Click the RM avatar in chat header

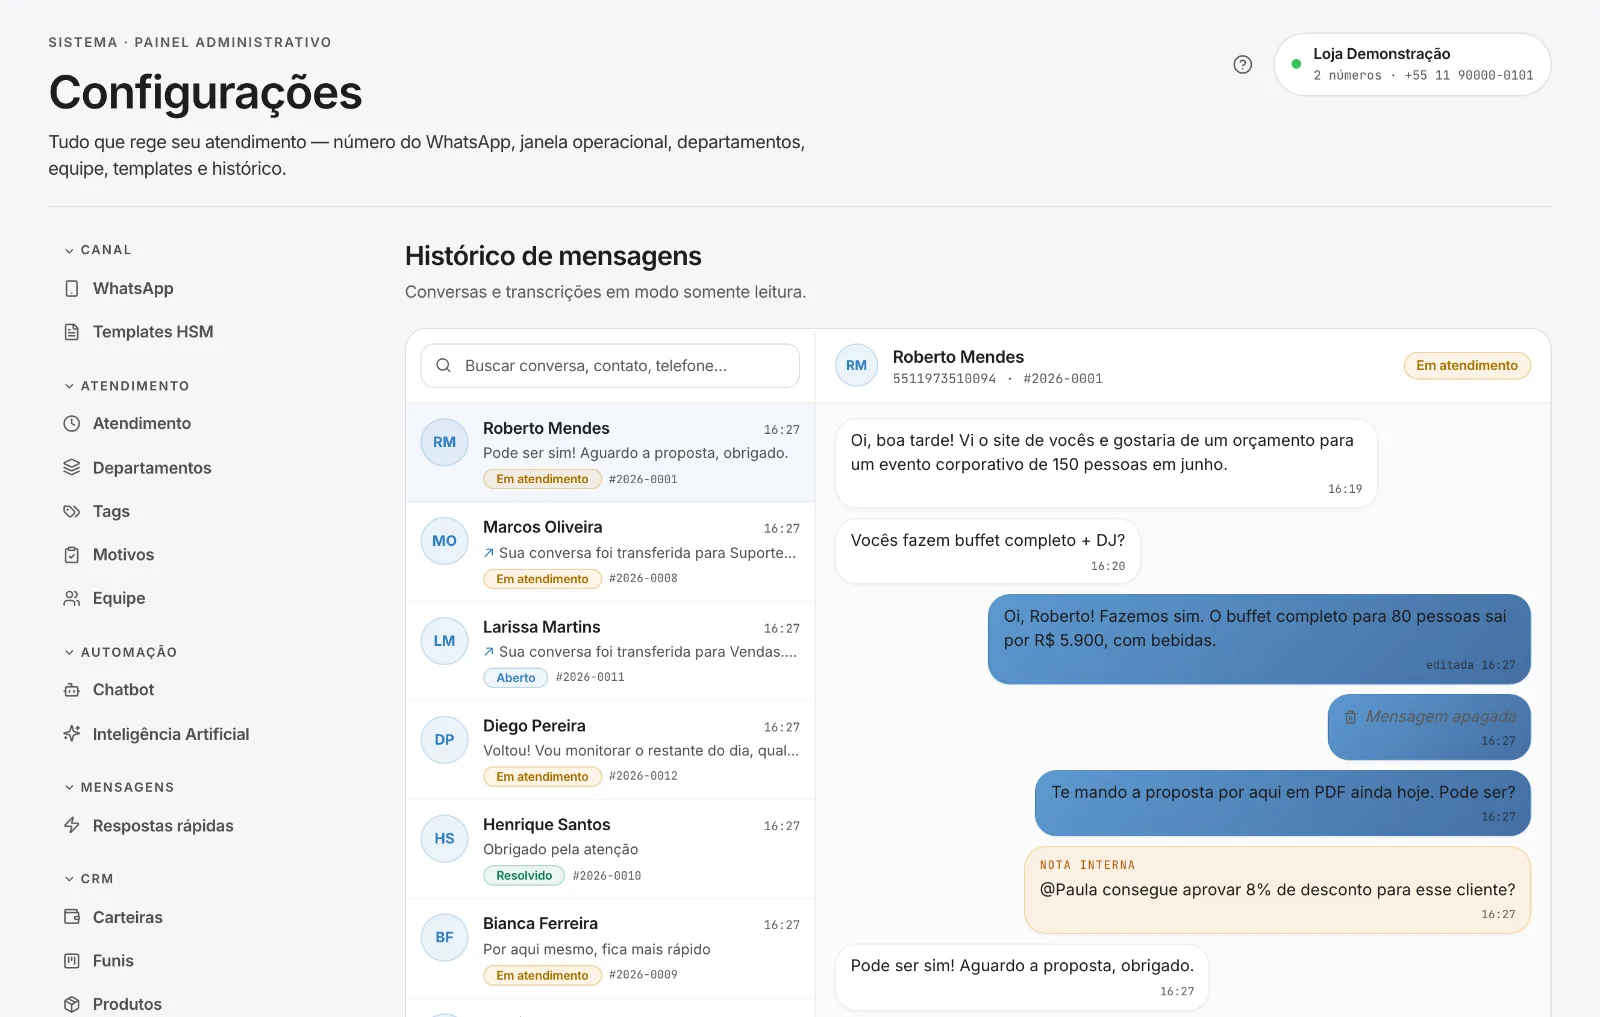pyautogui.click(x=857, y=366)
